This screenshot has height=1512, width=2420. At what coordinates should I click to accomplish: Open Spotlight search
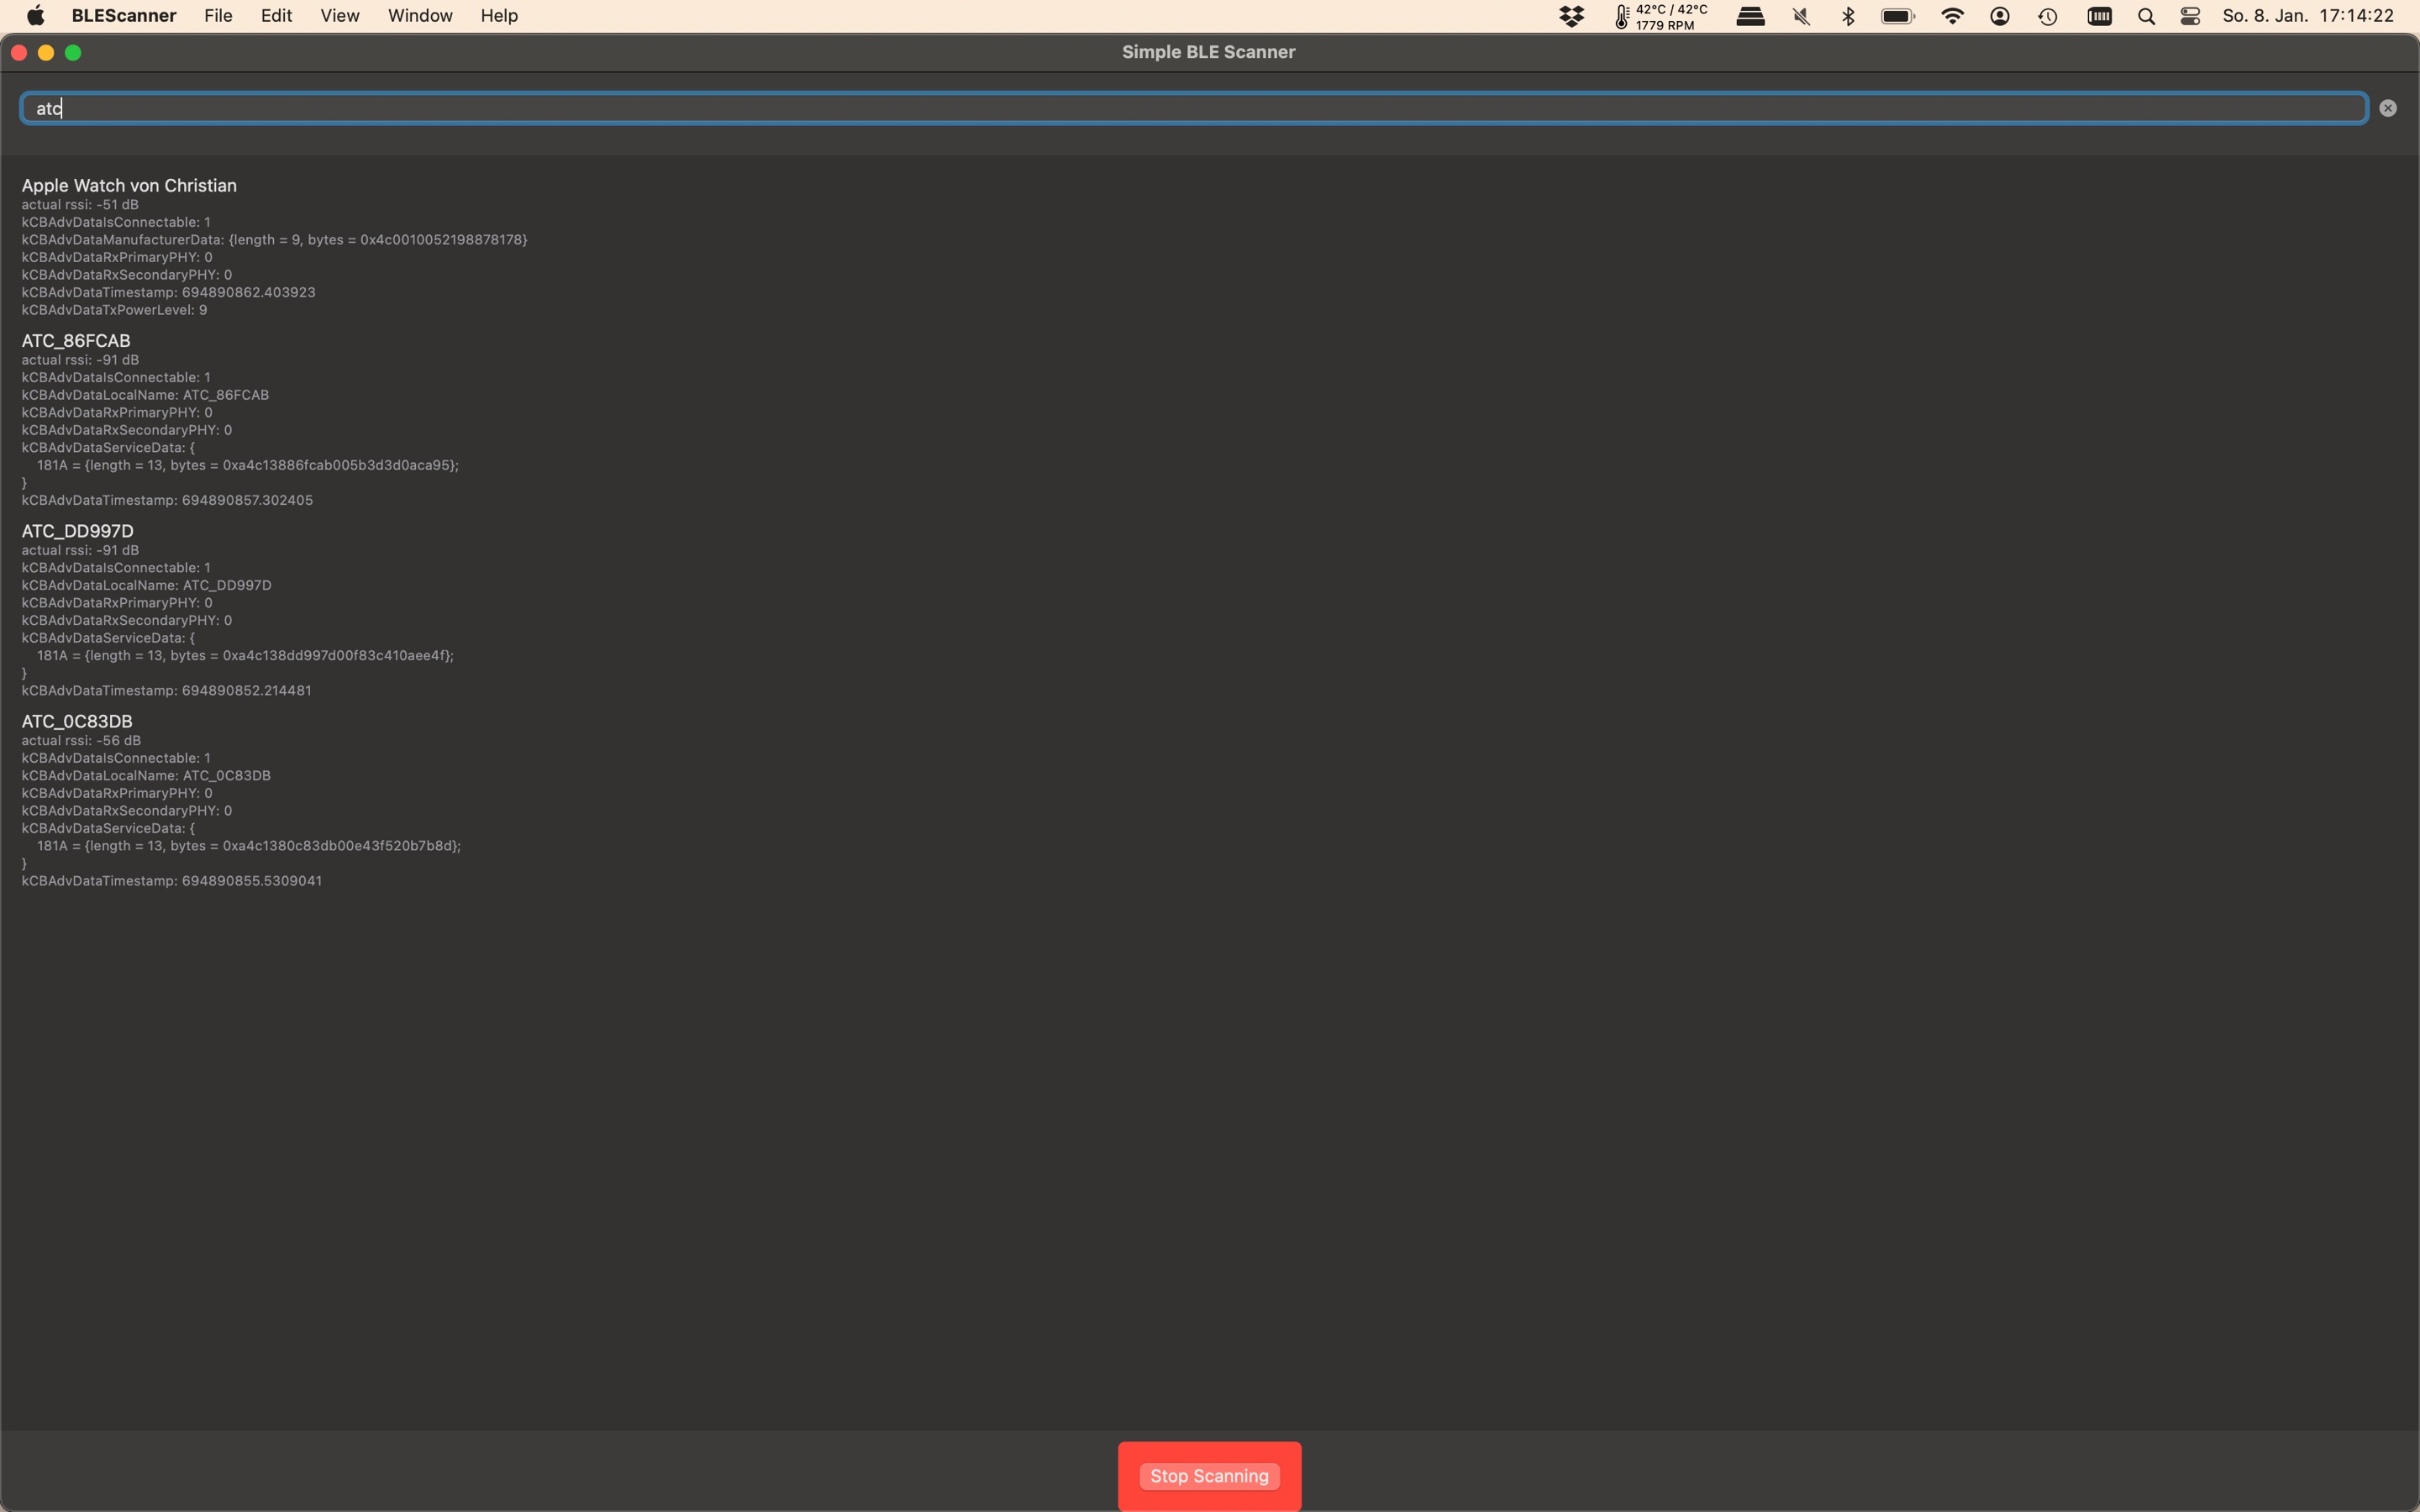click(2146, 16)
